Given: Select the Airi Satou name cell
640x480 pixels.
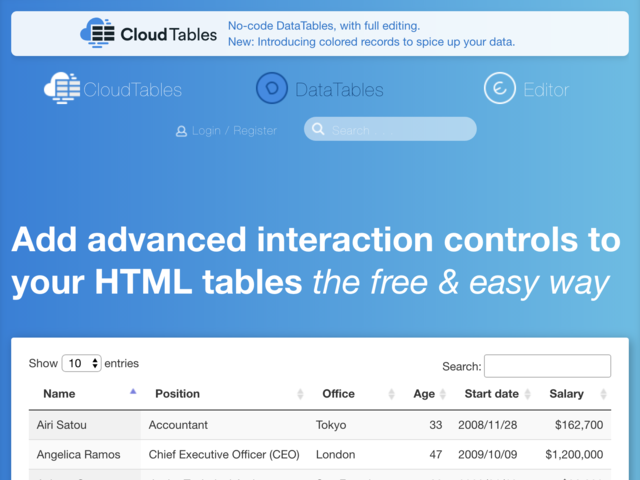Looking at the screenshot, I should point(85,425).
